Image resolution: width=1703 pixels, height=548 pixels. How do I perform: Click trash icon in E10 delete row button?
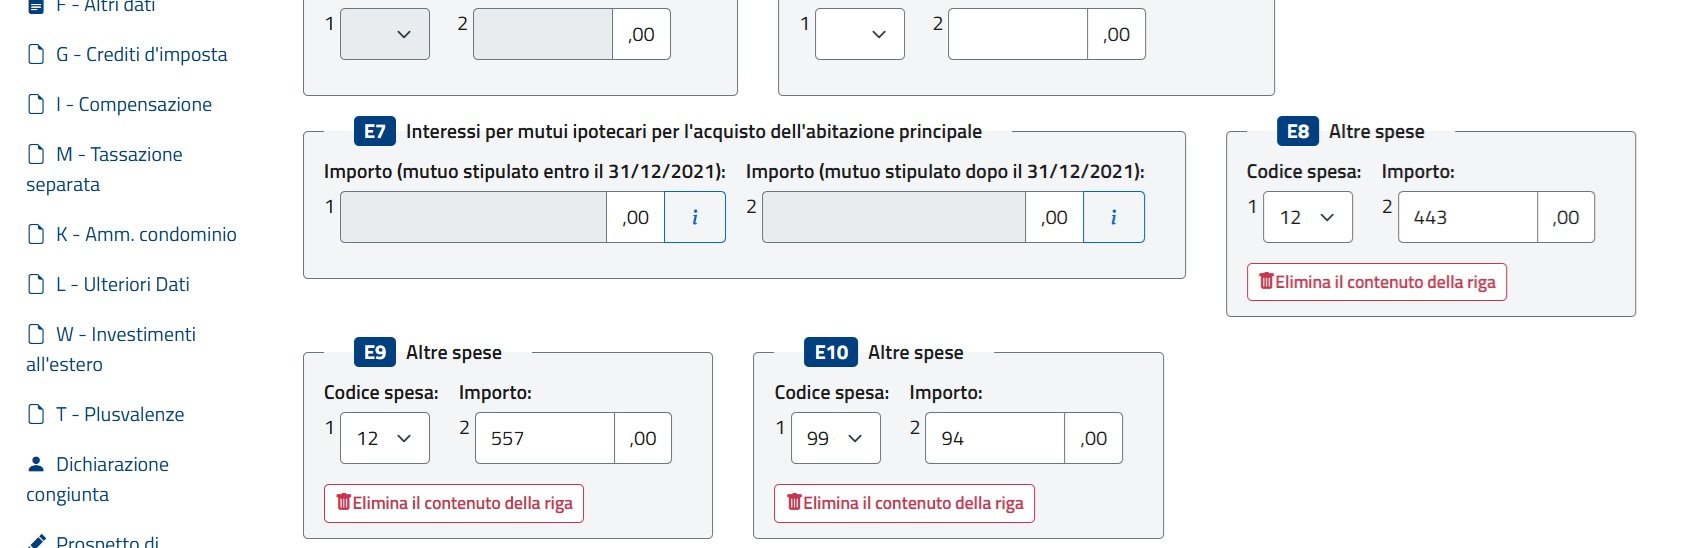pos(794,502)
